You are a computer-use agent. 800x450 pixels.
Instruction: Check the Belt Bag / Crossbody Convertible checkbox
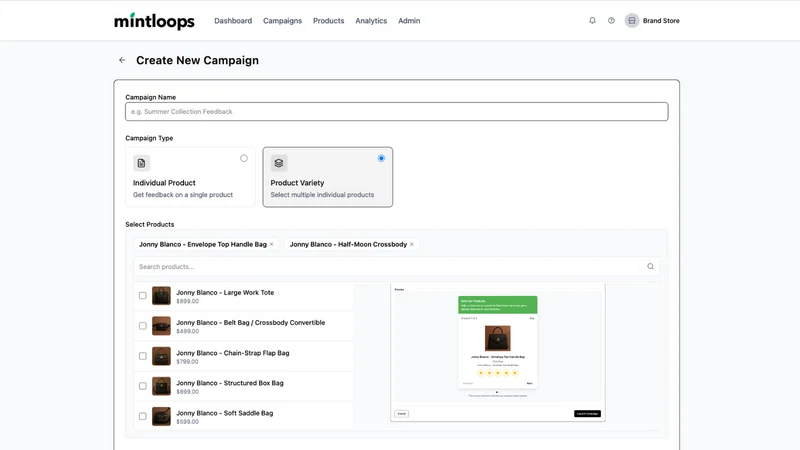[143, 326]
